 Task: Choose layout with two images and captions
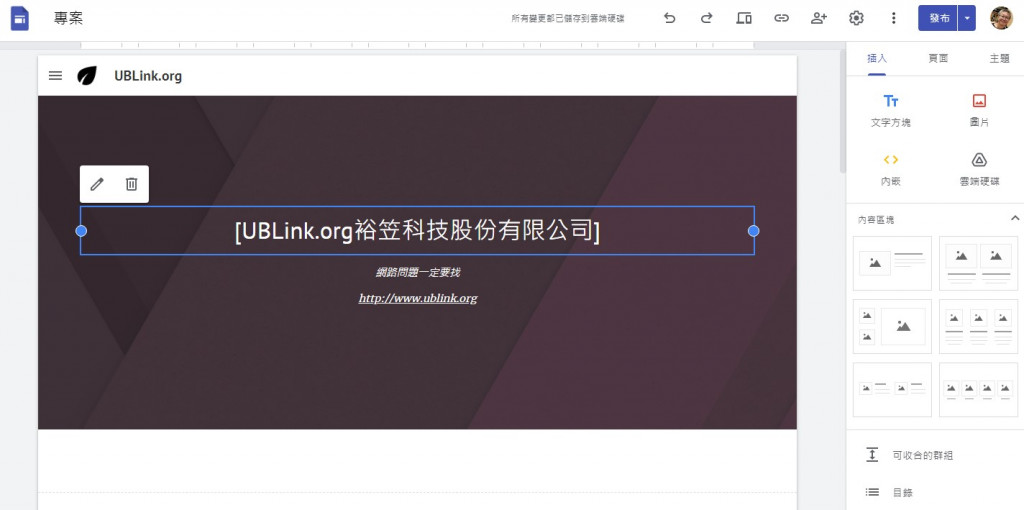(978, 263)
